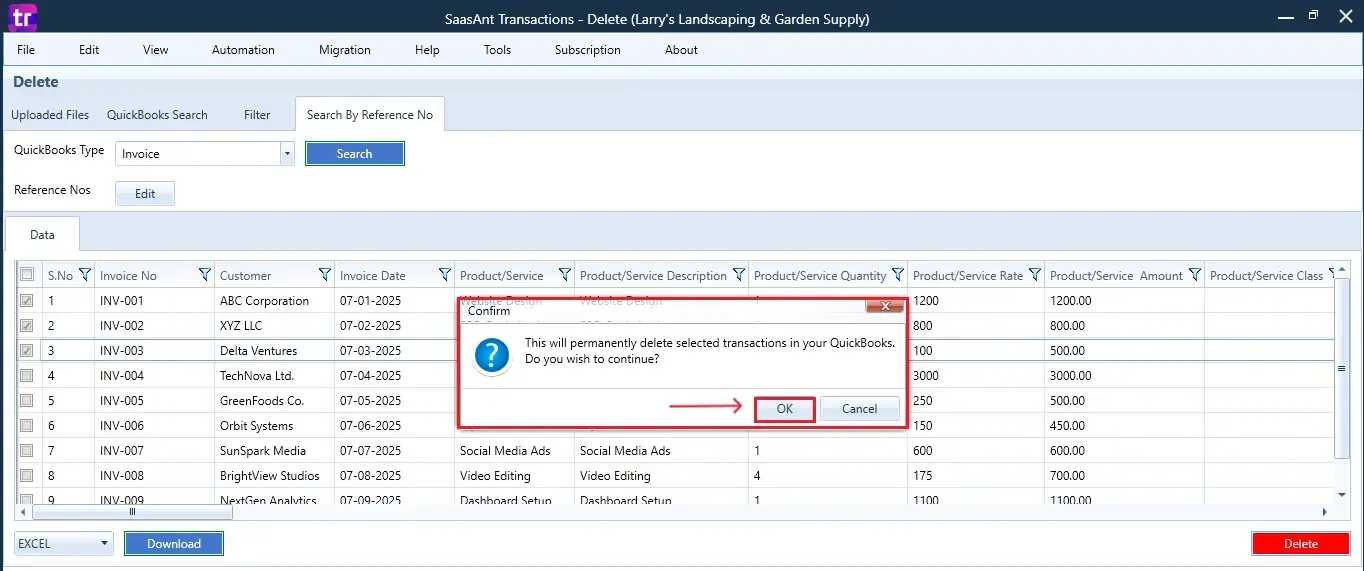
Task: Open the filter icon on Invoice Date column
Action: pyautogui.click(x=445, y=275)
